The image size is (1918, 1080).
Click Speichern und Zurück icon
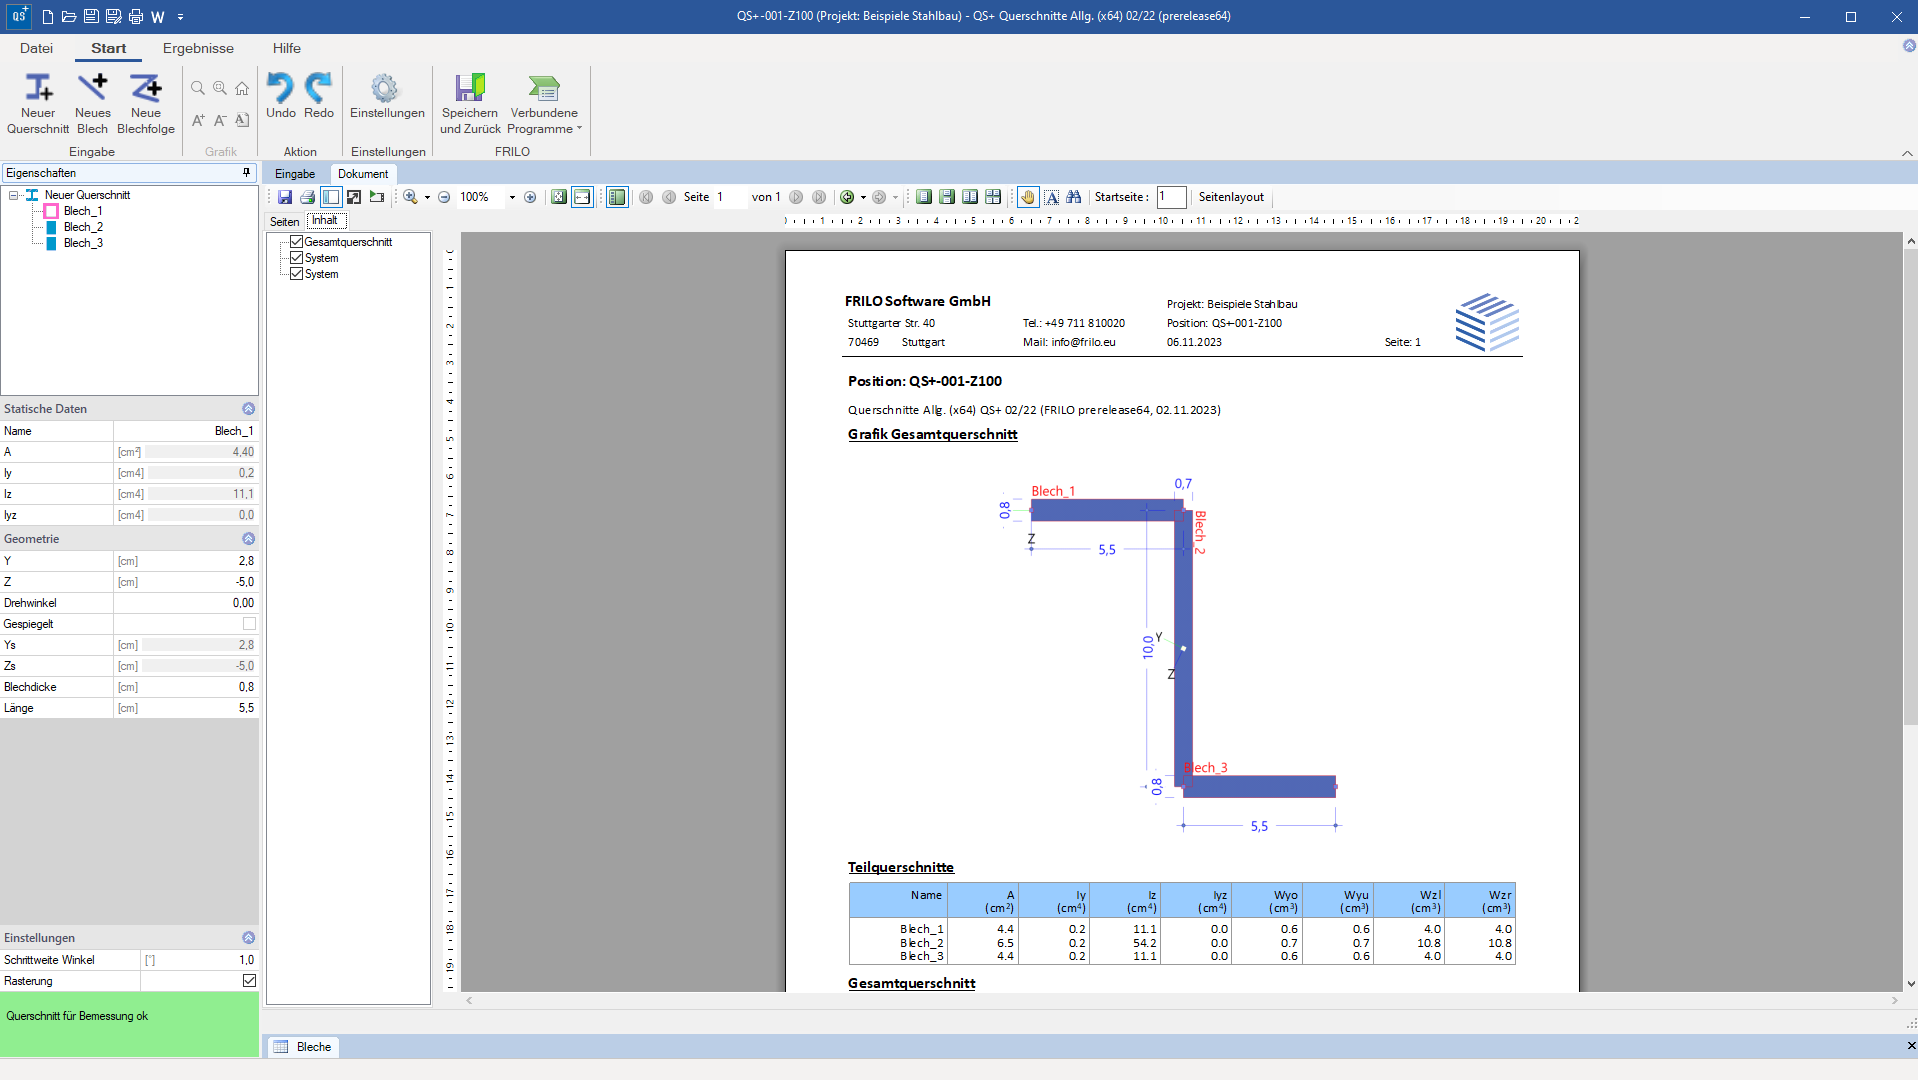[470, 104]
